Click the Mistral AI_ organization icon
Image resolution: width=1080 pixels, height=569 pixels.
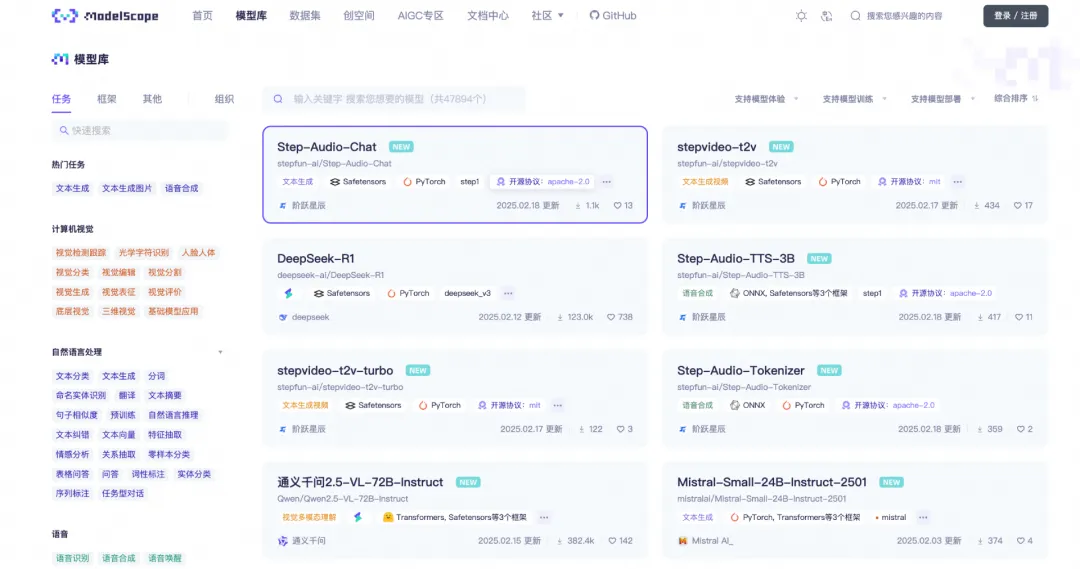click(683, 541)
